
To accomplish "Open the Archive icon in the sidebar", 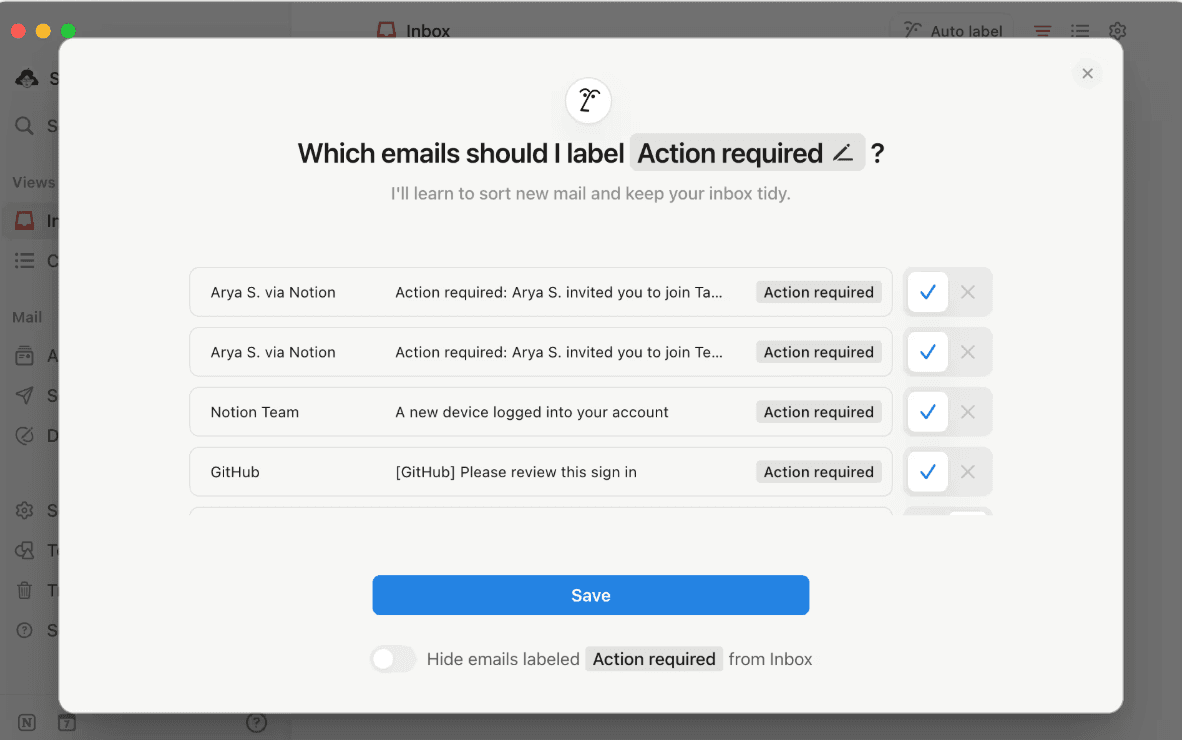I will coord(25,355).
